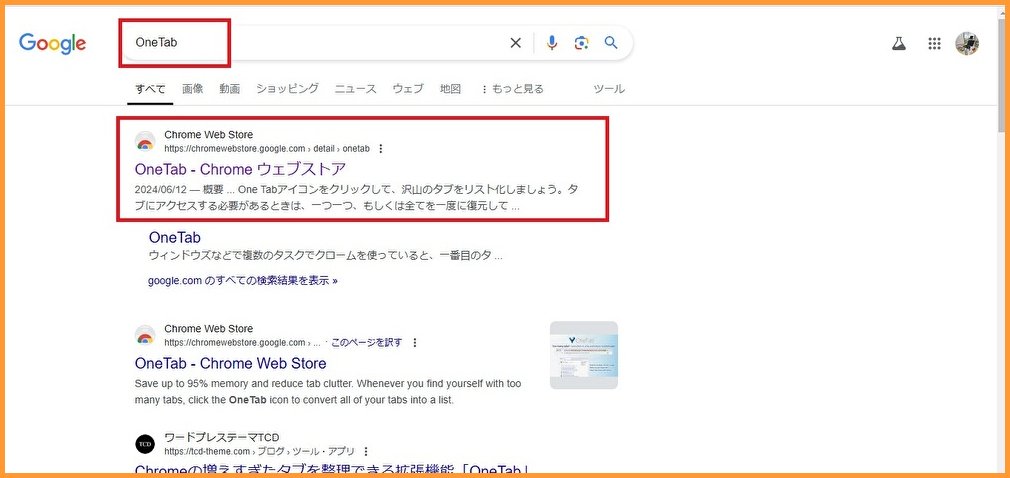The image size is (1010, 478).
Task: Click Chrome Web Store favicon of first result
Action: [145, 141]
